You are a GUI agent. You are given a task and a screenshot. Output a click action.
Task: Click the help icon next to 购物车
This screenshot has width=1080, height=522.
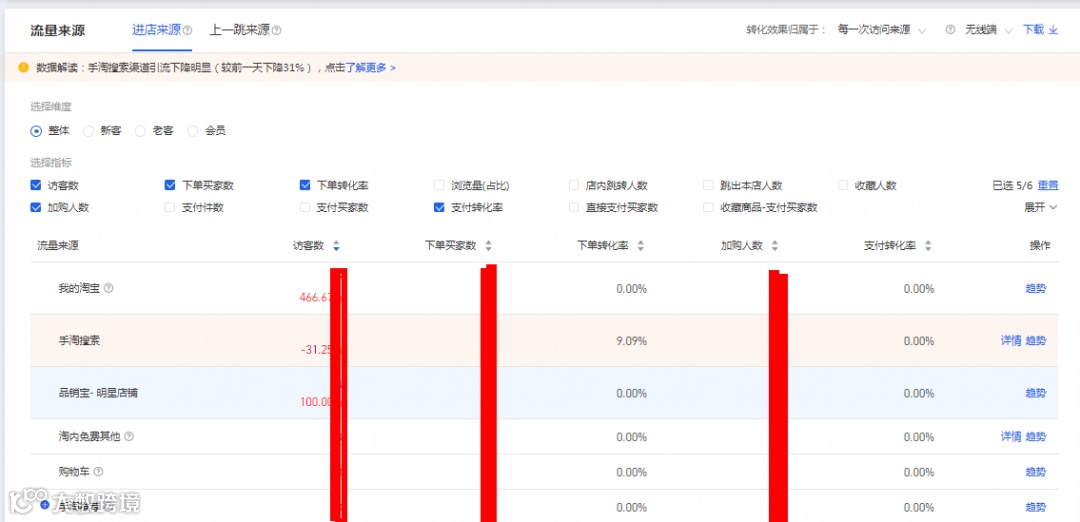(x=98, y=472)
